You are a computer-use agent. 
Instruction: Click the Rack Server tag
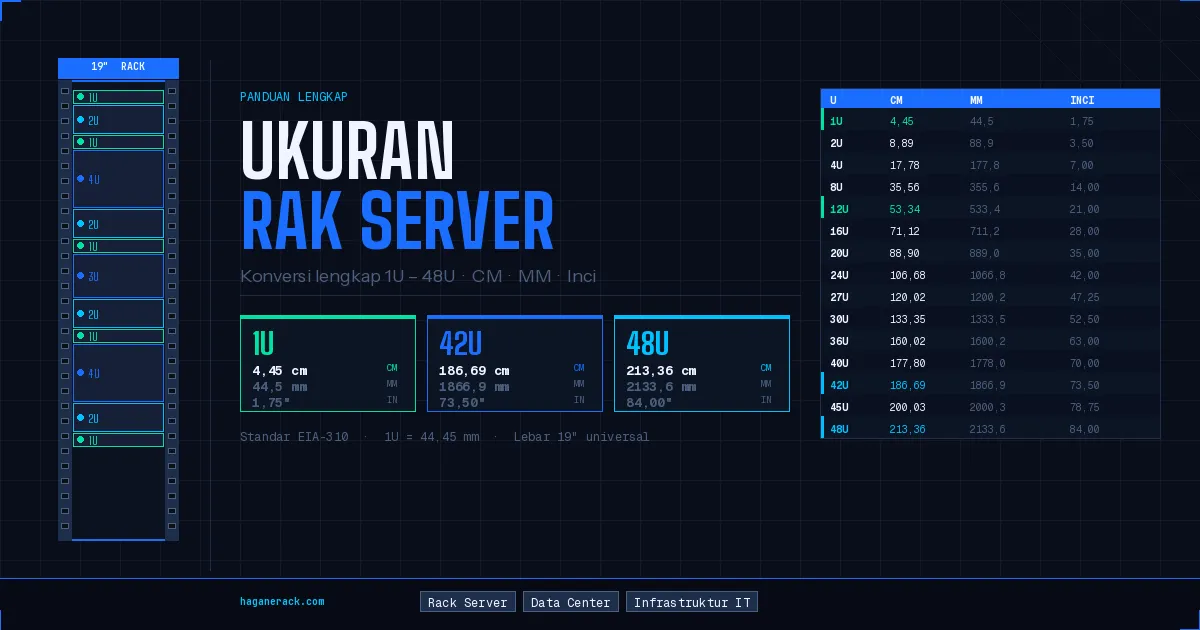point(468,602)
